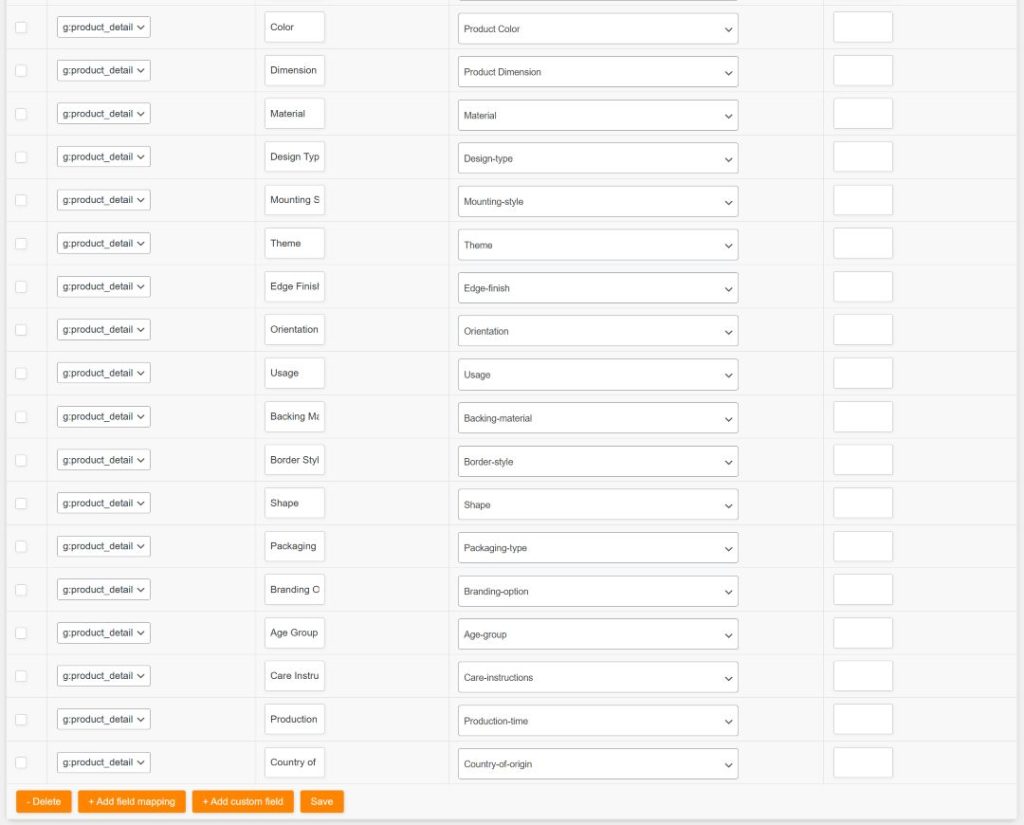Save the field mappings
This screenshot has width=1024, height=825.
(x=322, y=801)
